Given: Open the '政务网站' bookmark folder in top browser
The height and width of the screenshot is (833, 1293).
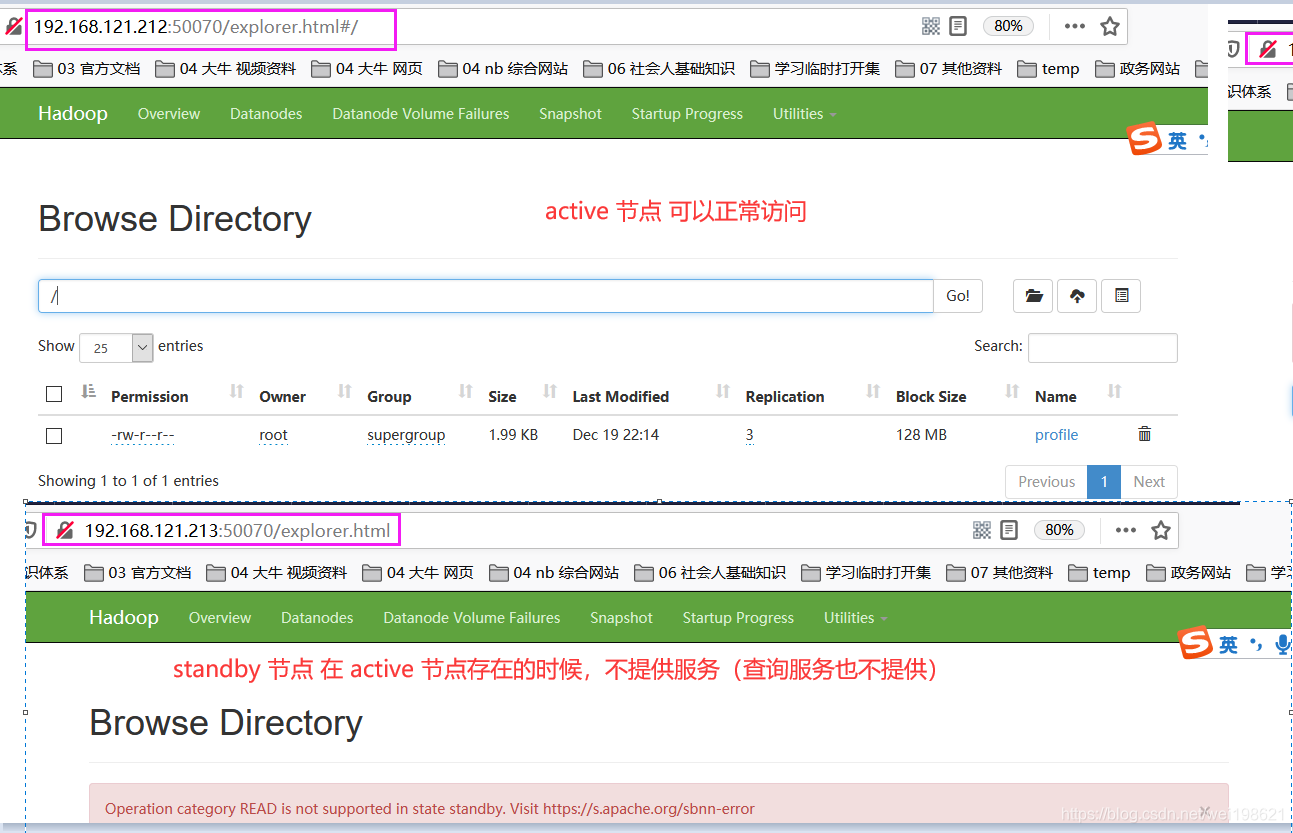Looking at the screenshot, I should tap(1137, 69).
